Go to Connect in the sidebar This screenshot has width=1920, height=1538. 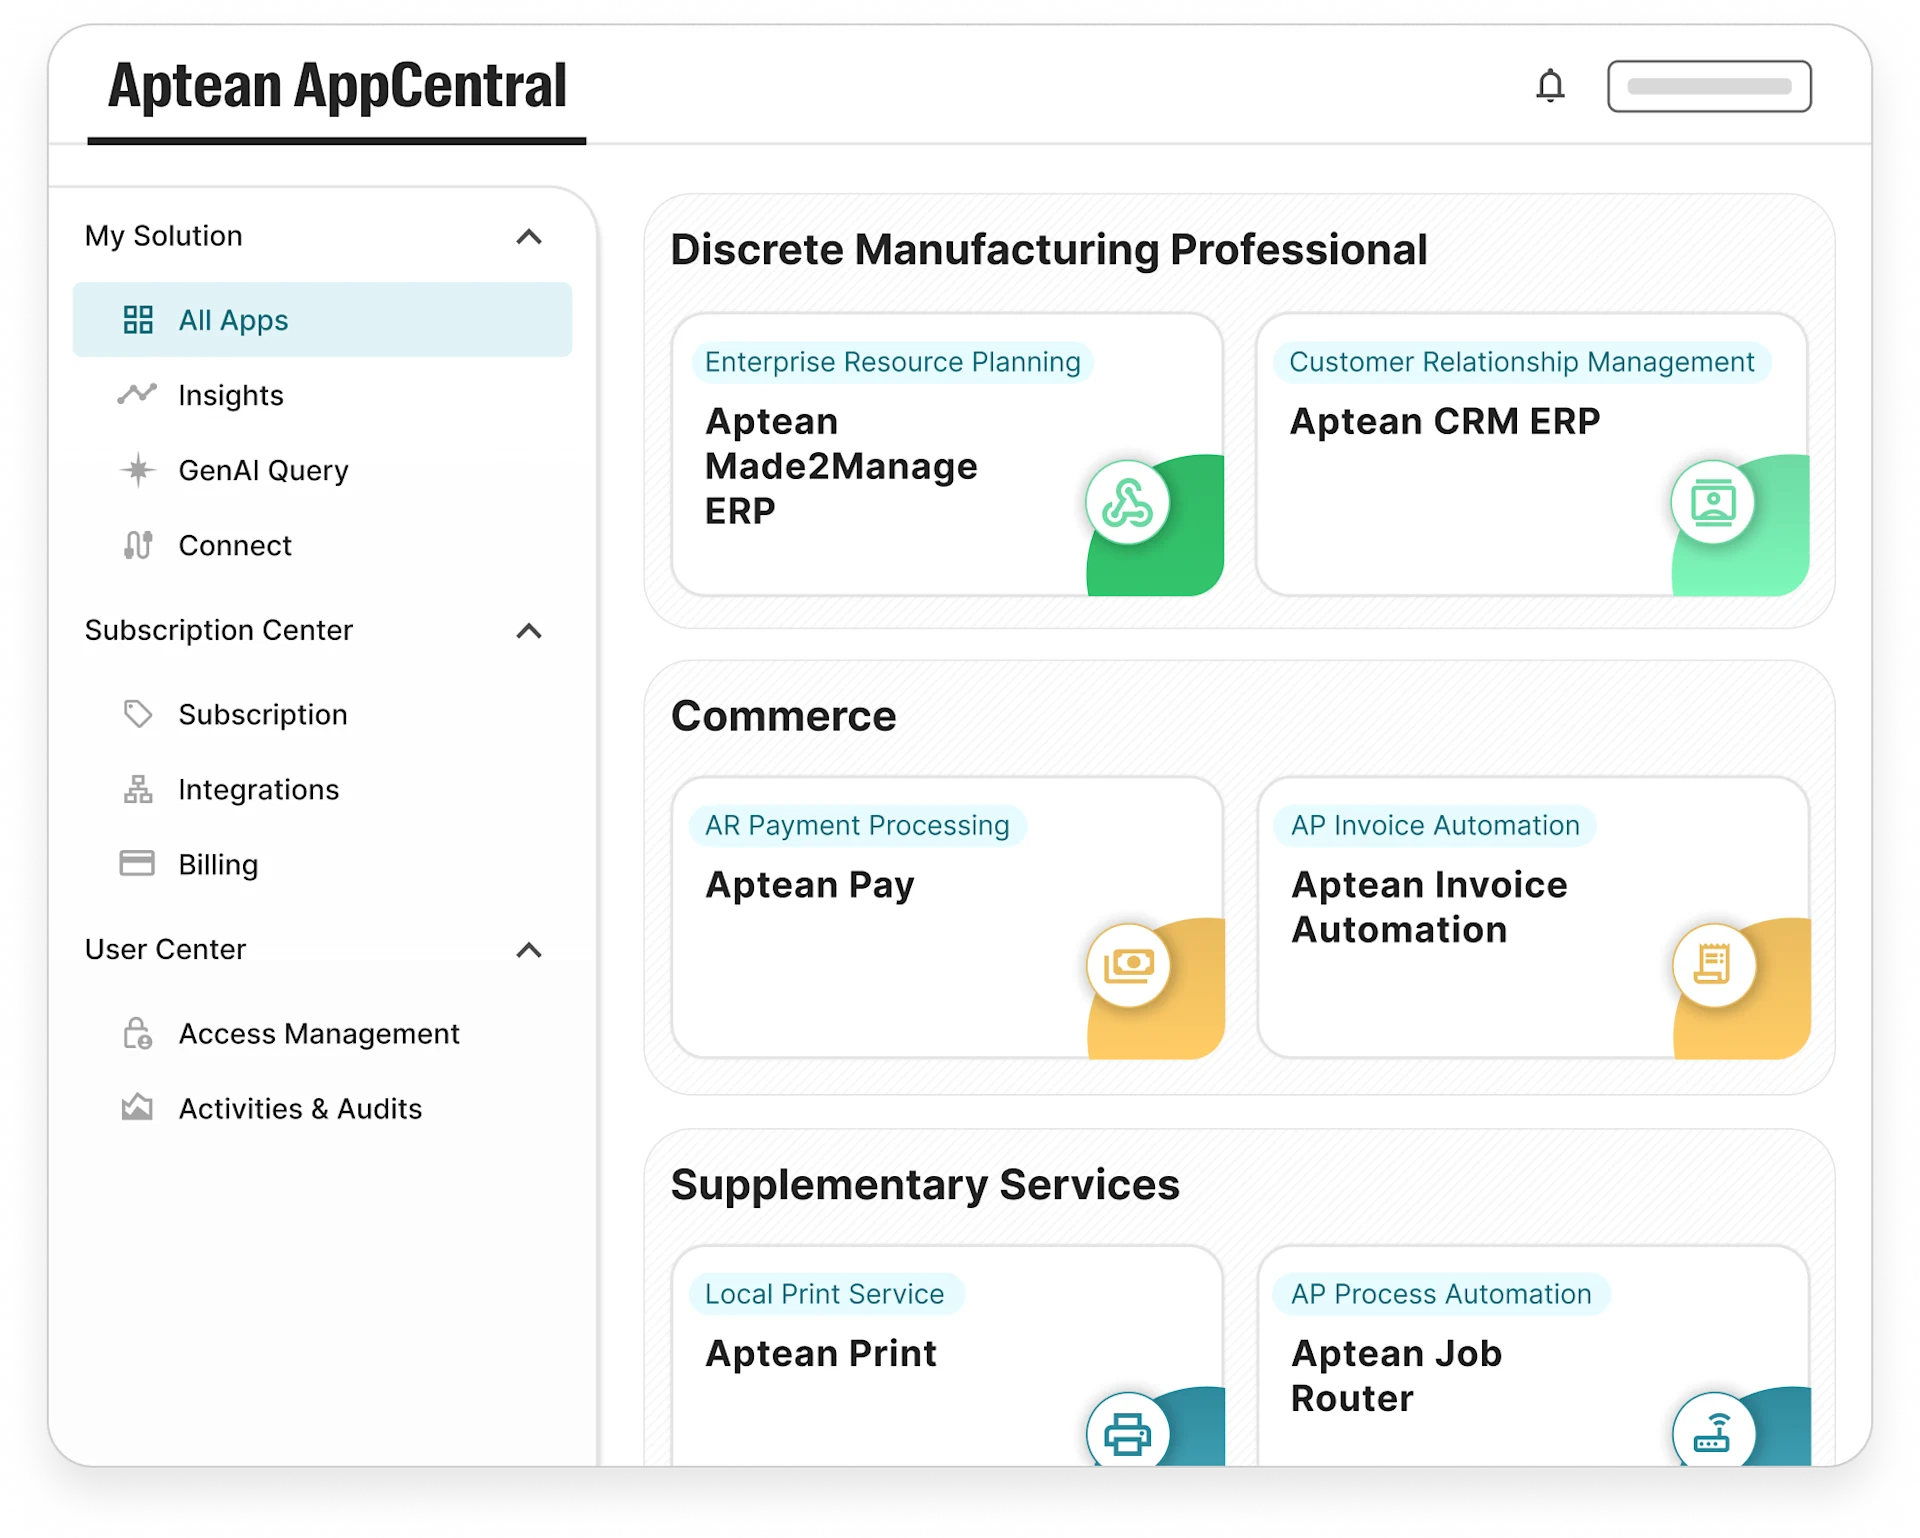(322, 545)
